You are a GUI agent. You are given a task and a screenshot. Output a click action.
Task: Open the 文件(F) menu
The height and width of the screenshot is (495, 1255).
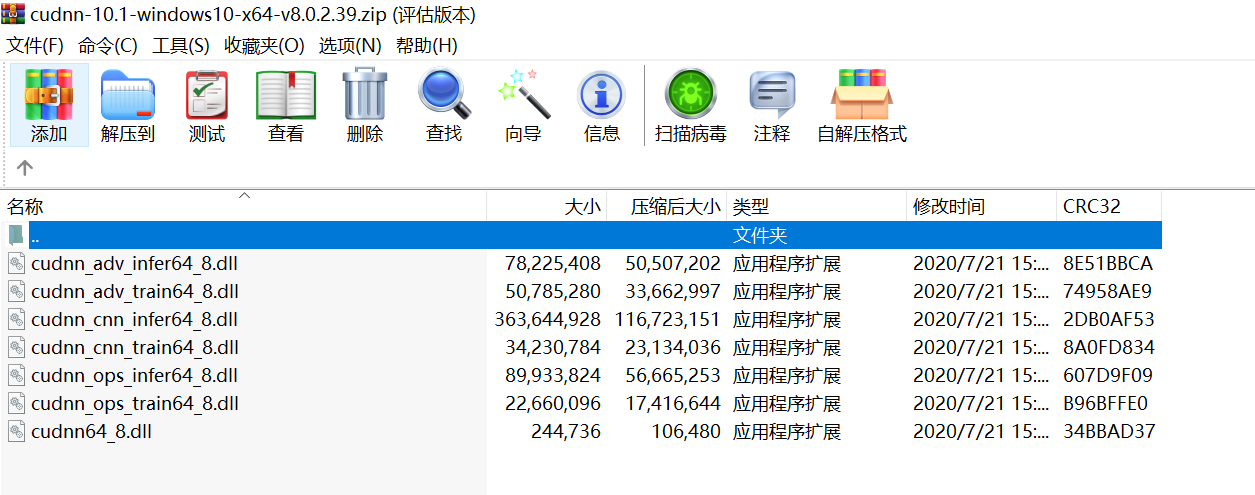35,46
